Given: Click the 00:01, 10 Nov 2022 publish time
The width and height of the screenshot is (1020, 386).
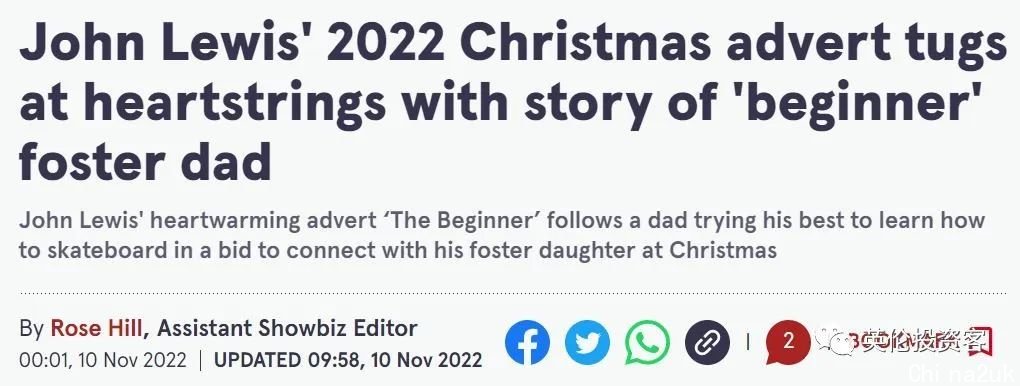Looking at the screenshot, I should click(x=103, y=359).
